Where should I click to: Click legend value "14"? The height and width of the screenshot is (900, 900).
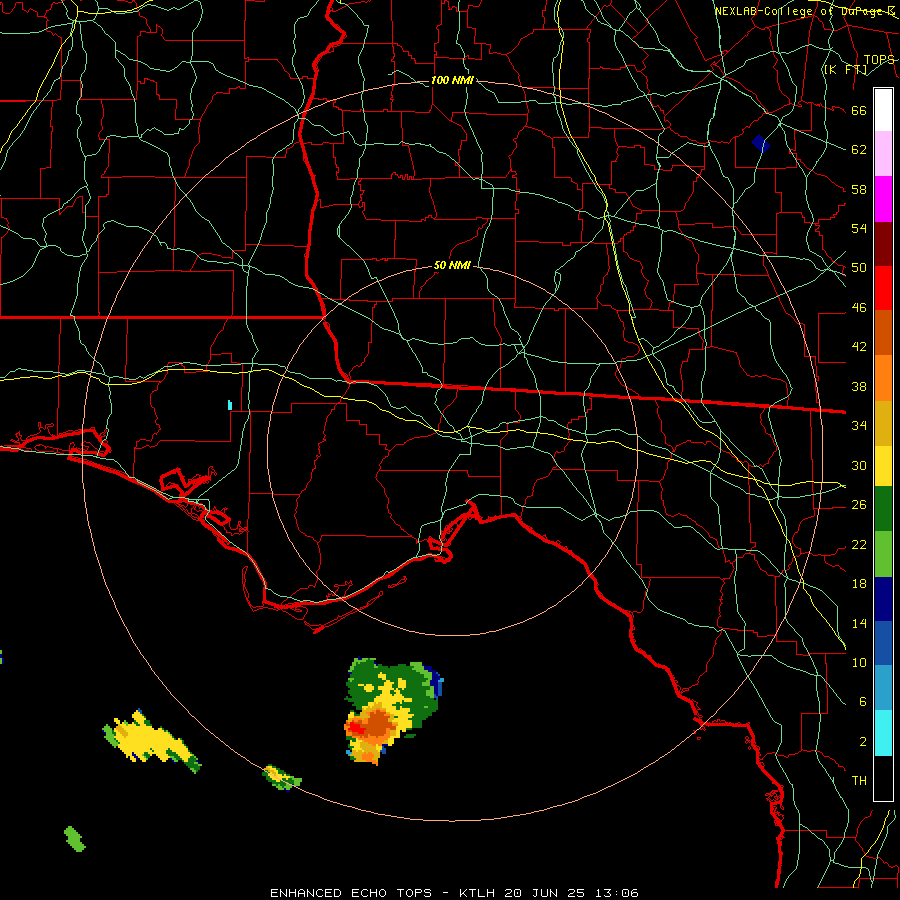[x=859, y=623]
